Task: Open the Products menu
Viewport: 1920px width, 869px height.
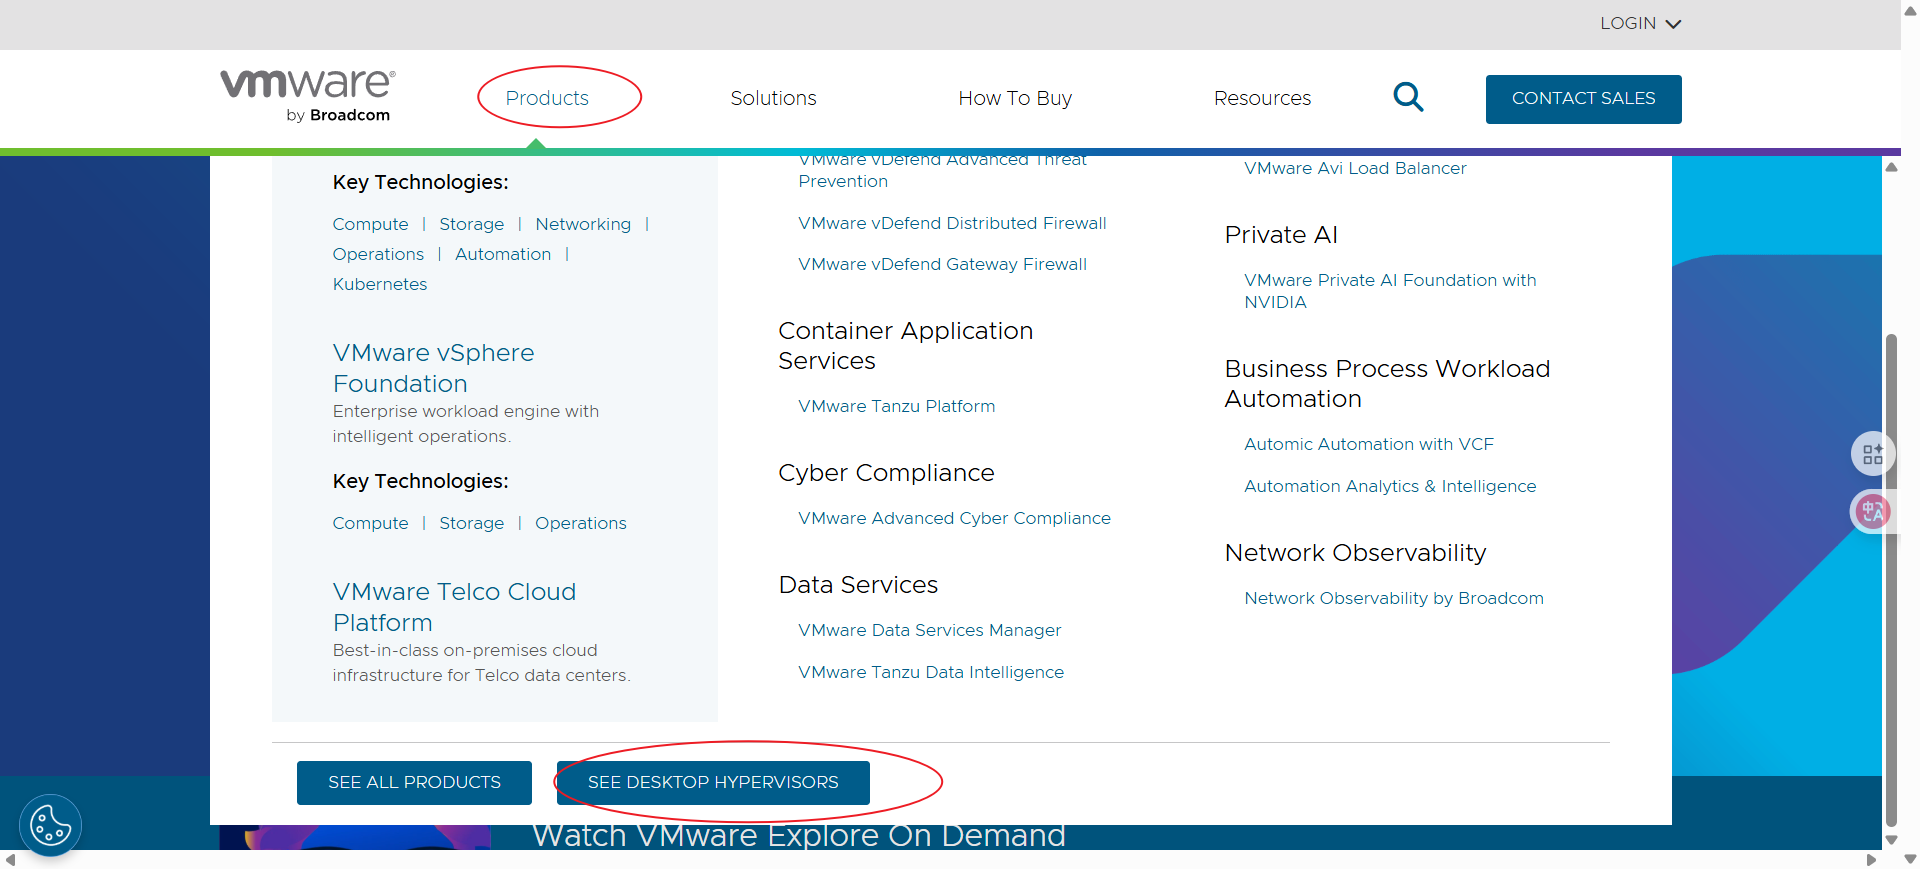Action: [547, 98]
